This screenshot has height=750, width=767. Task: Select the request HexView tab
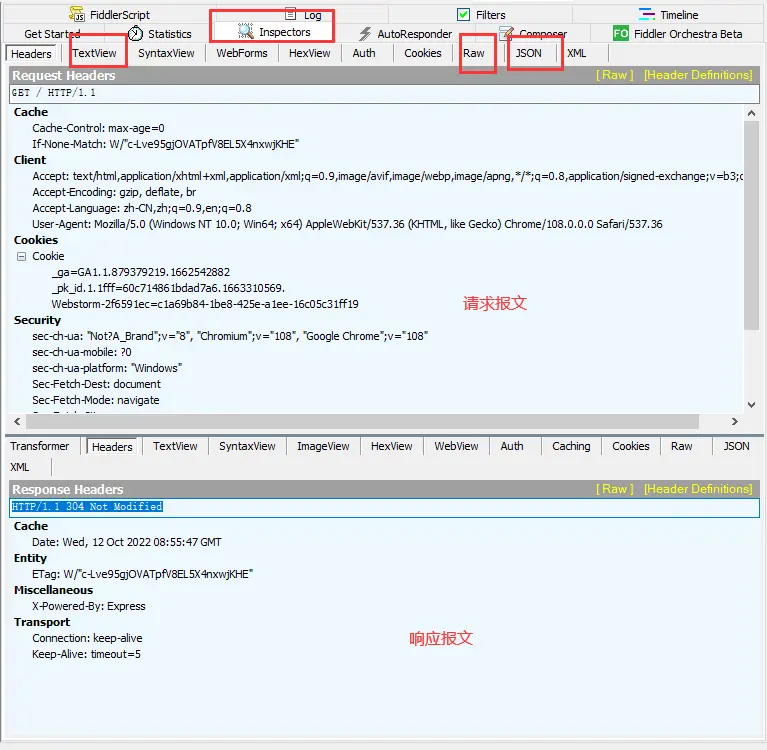point(309,53)
